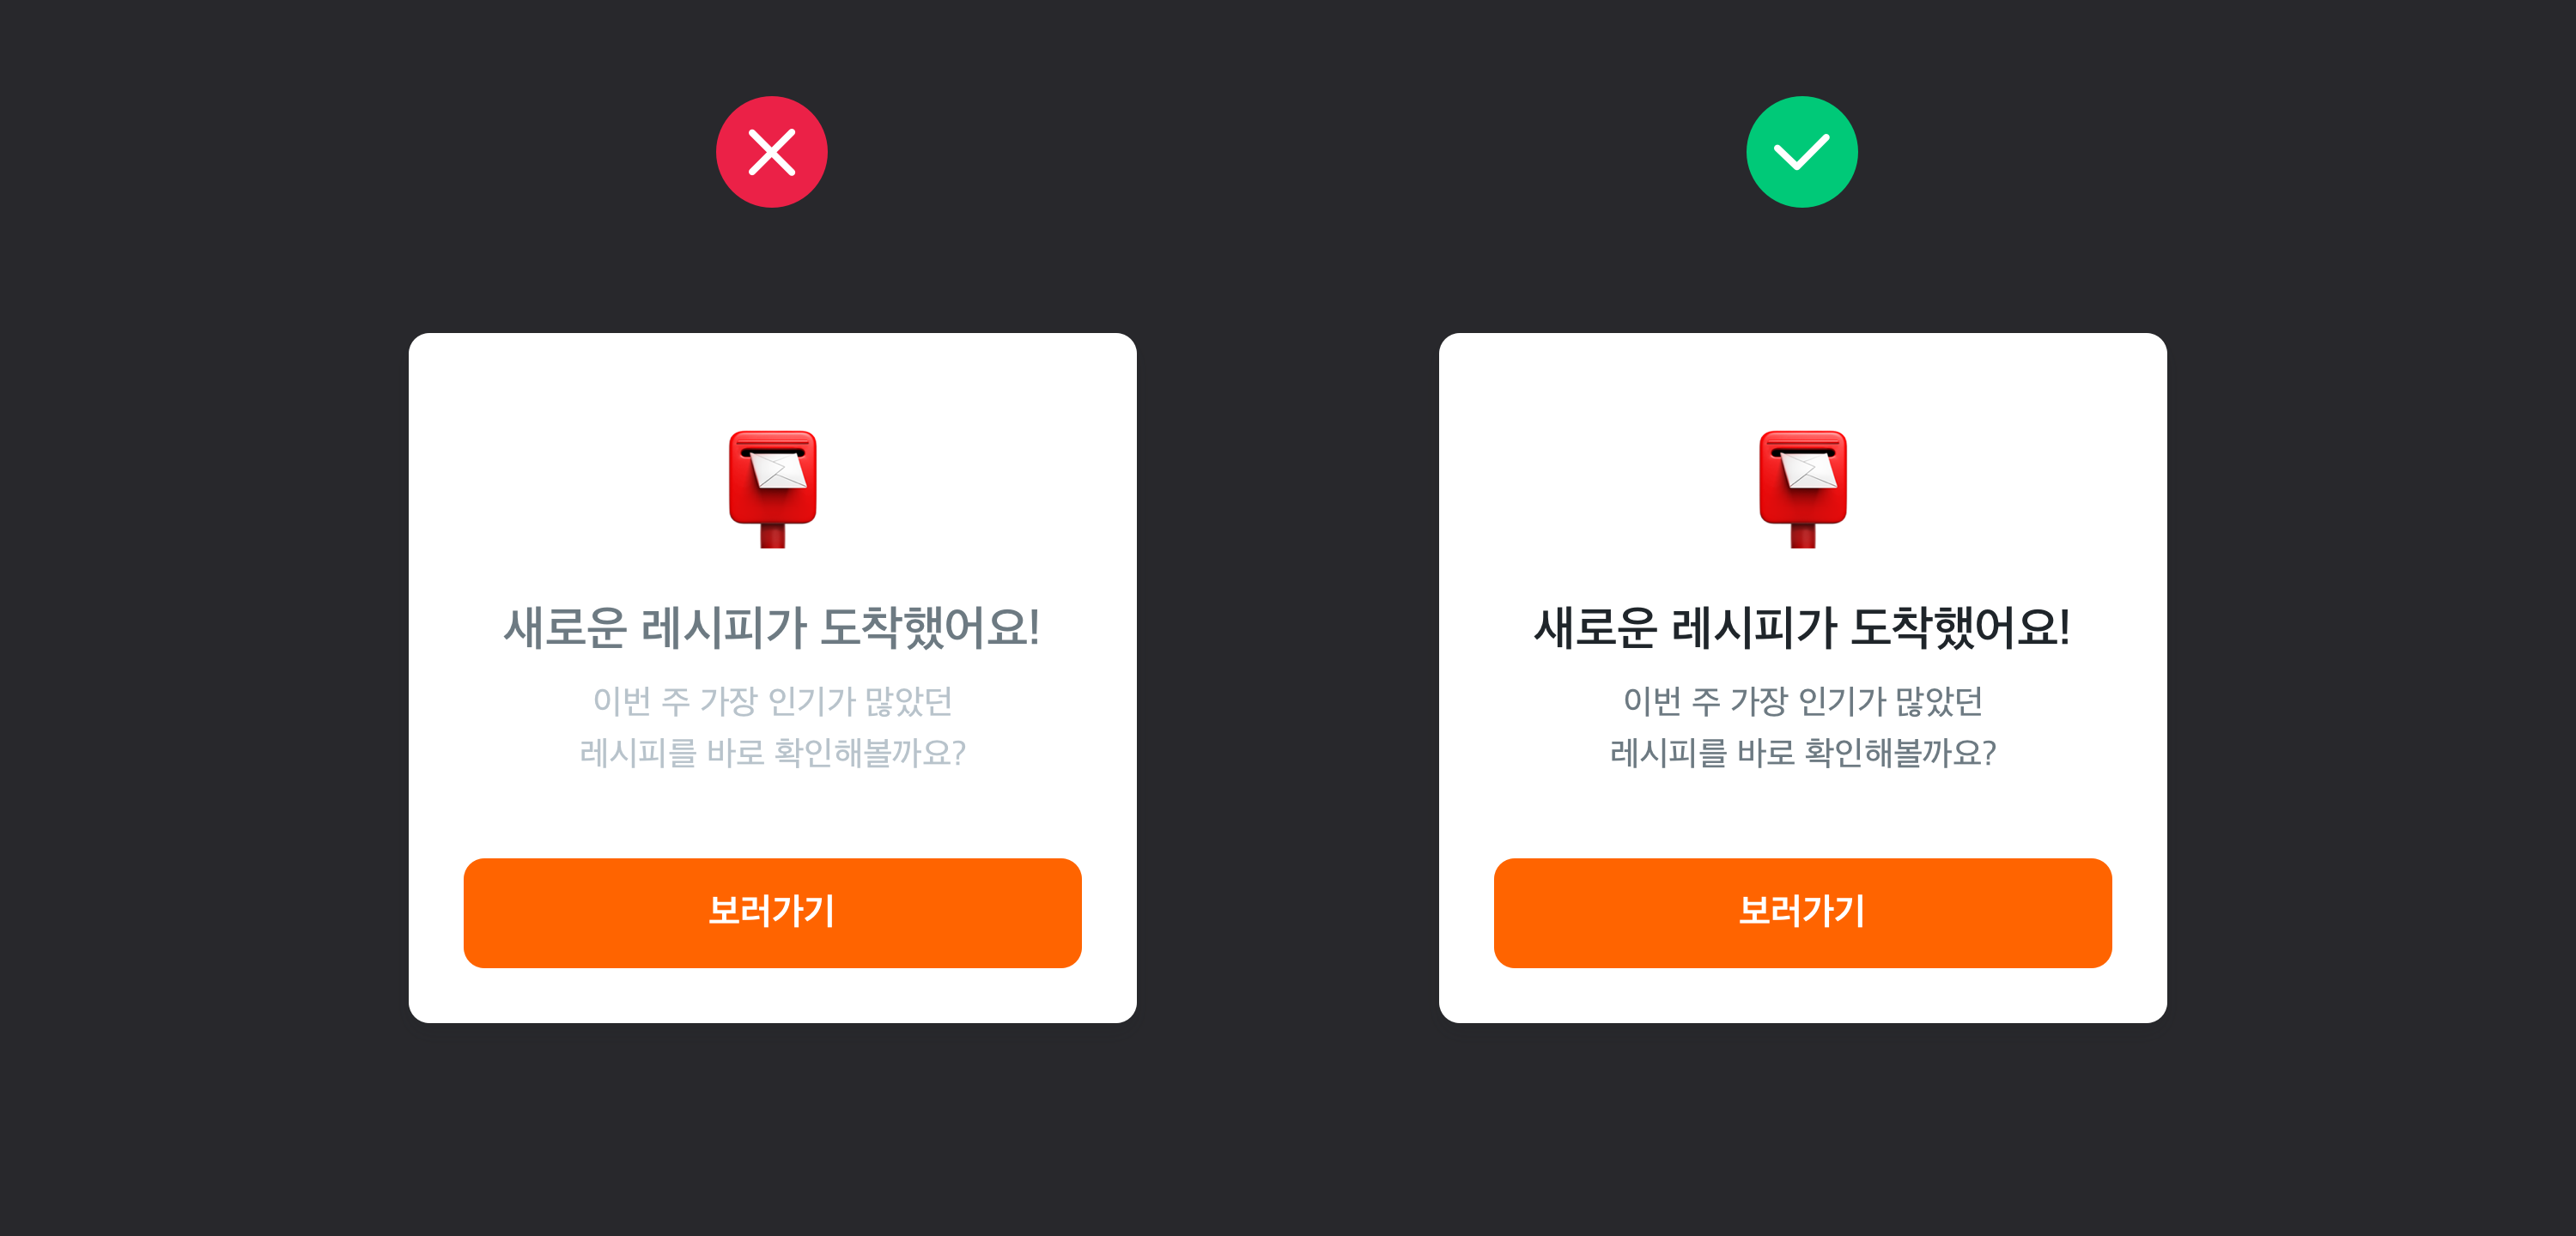Click 이번 주 가장 인기가 많았던 text, right card
Screen dimensions: 2576x1236
click(1801, 701)
